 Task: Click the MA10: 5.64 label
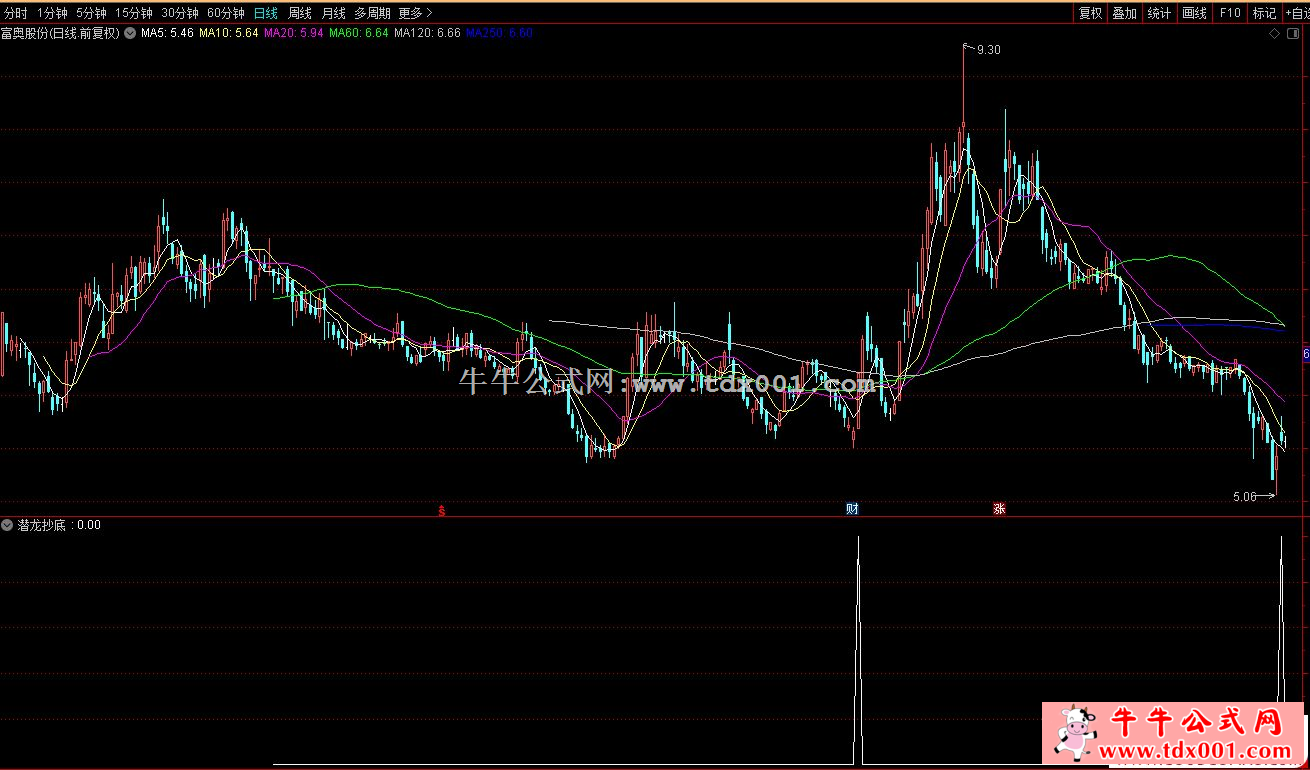229,33
